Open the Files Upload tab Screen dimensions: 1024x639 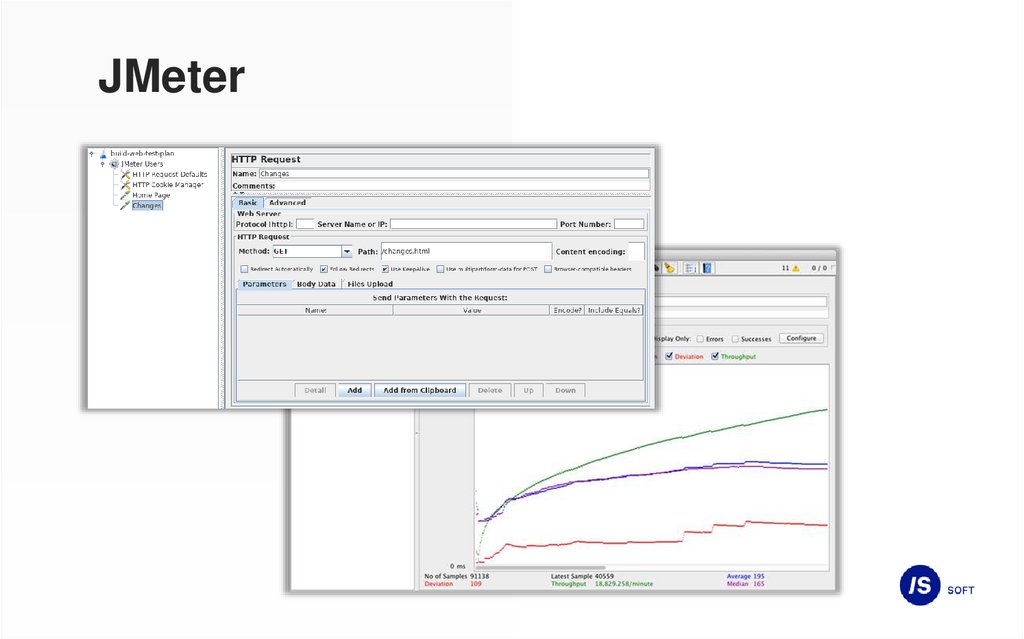pyautogui.click(x=370, y=284)
